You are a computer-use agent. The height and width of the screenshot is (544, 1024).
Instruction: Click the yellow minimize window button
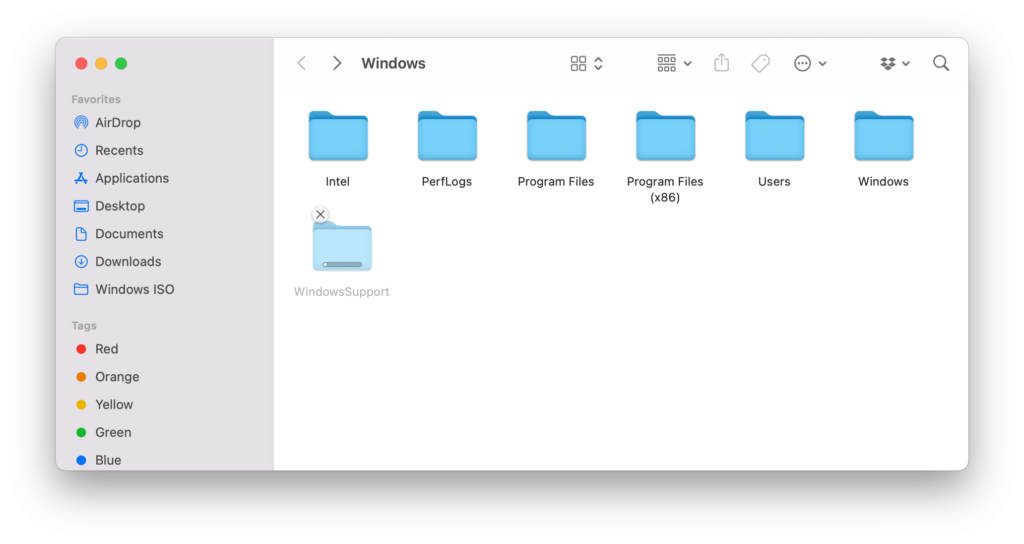101,63
